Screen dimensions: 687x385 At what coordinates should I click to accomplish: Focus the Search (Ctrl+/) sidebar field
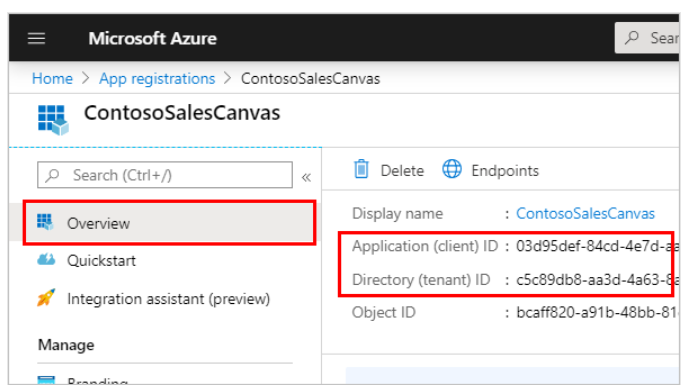[165, 175]
